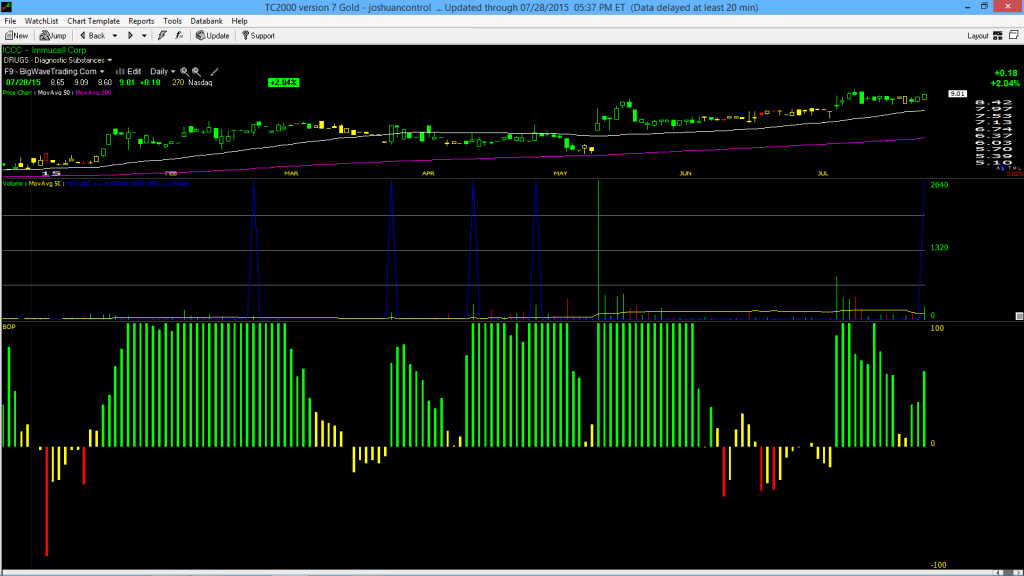Open the Daily timeframe dropdown

[163, 72]
